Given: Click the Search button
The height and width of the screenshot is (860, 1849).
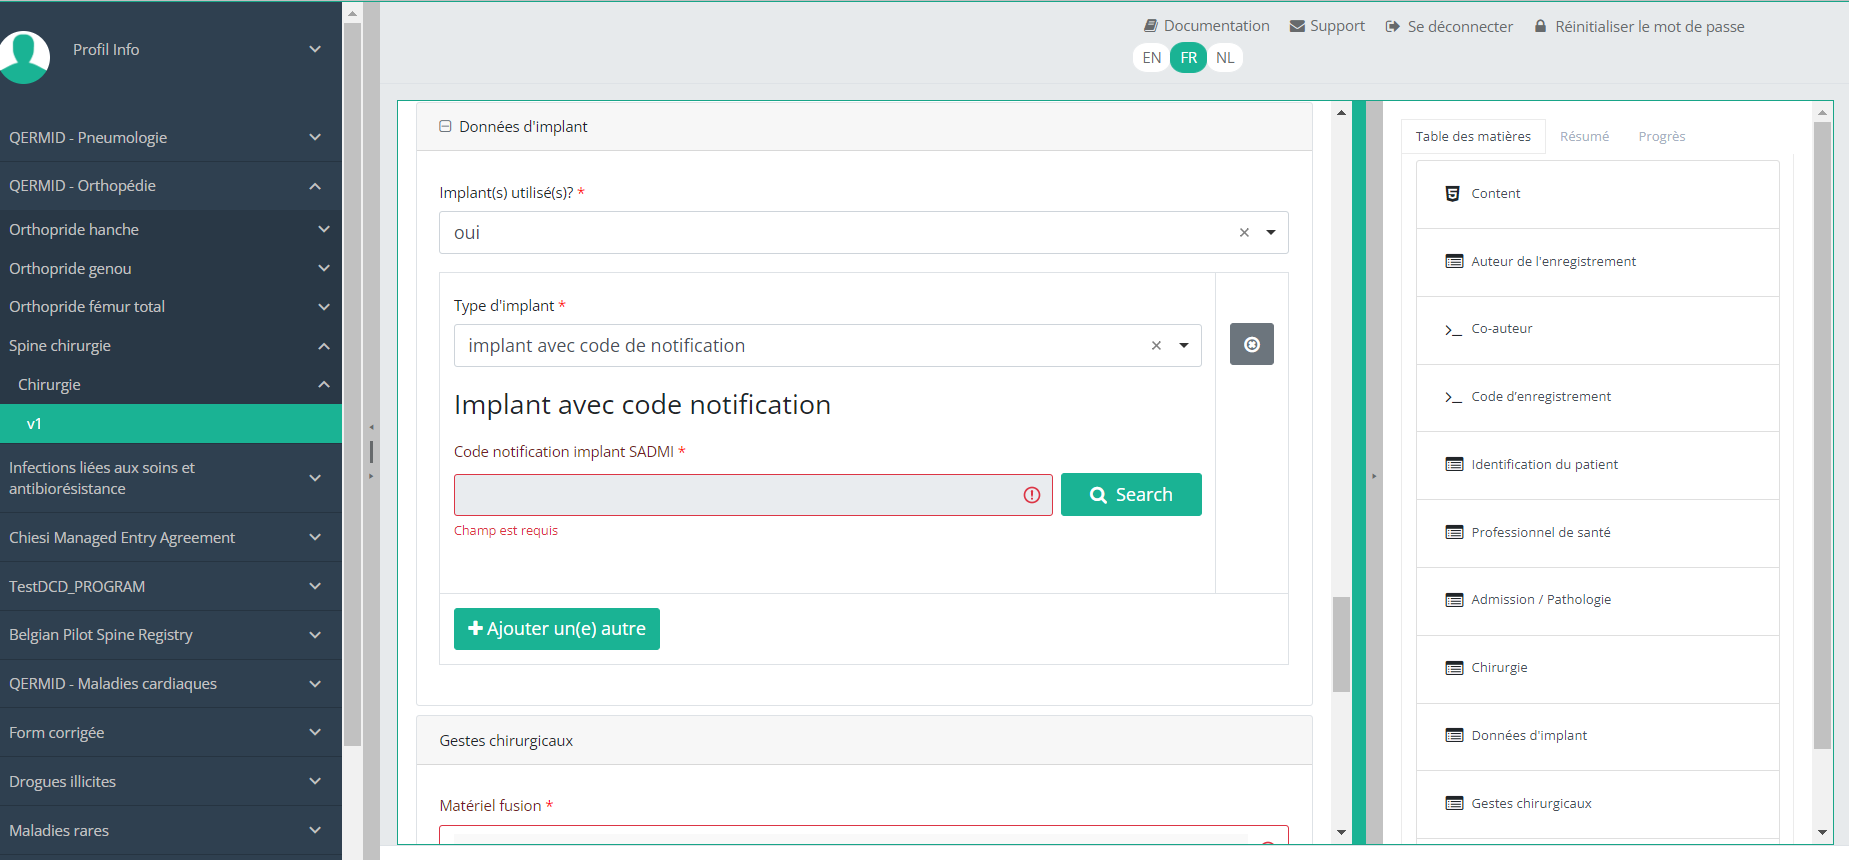Looking at the screenshot, I should point(1131,495).
